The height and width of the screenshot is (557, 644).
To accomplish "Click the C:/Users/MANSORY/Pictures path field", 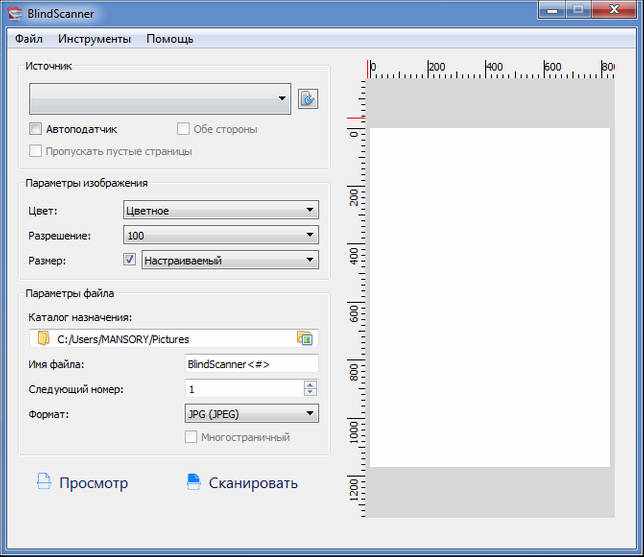I will point(174,338).
